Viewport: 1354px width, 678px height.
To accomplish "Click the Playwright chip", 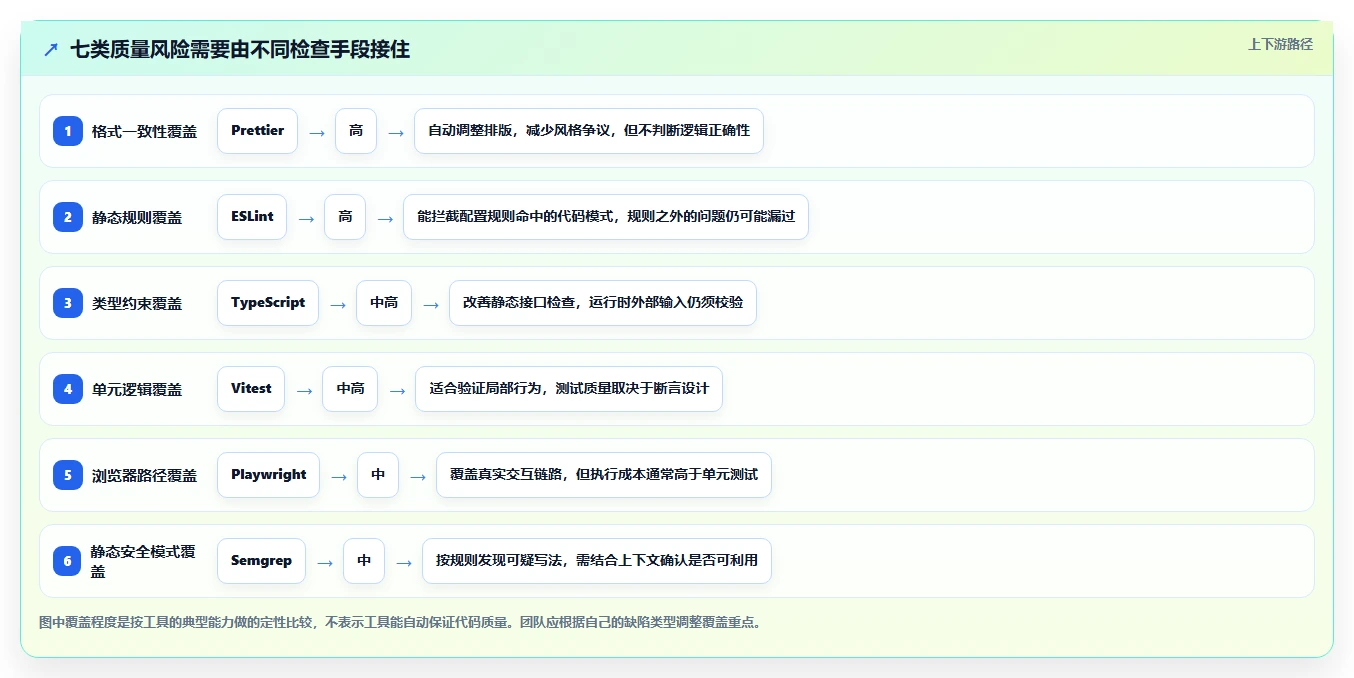I will pyautogui.click(x=268, y=475).
